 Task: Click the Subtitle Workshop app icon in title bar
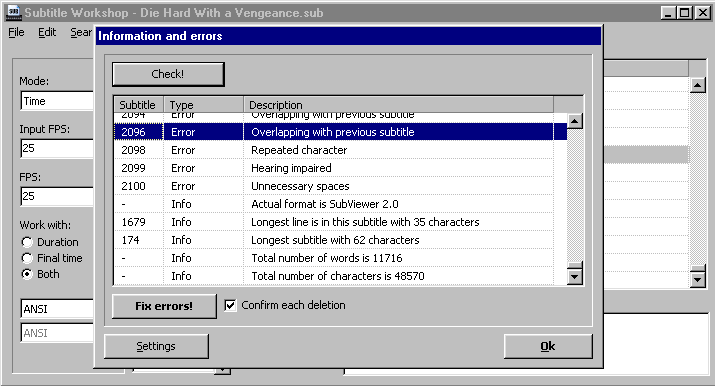click(x=13, y=12)
